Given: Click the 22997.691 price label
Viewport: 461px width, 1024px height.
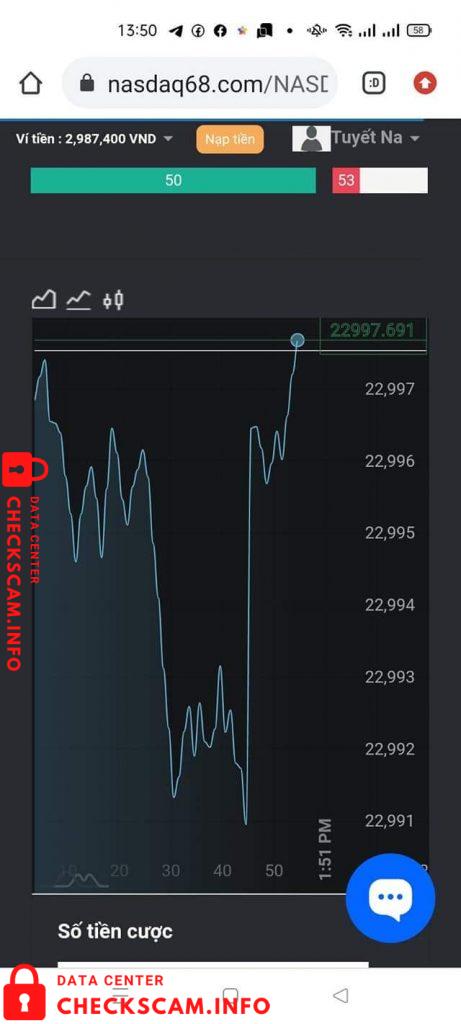Looking at the screenshot, I should coord(372,330).
